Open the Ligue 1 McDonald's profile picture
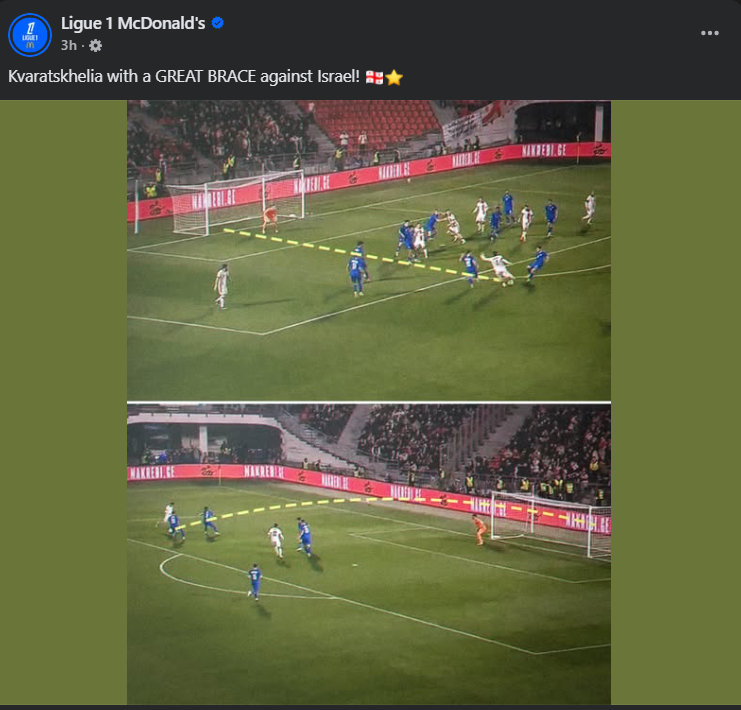 (x=30, y=35)
